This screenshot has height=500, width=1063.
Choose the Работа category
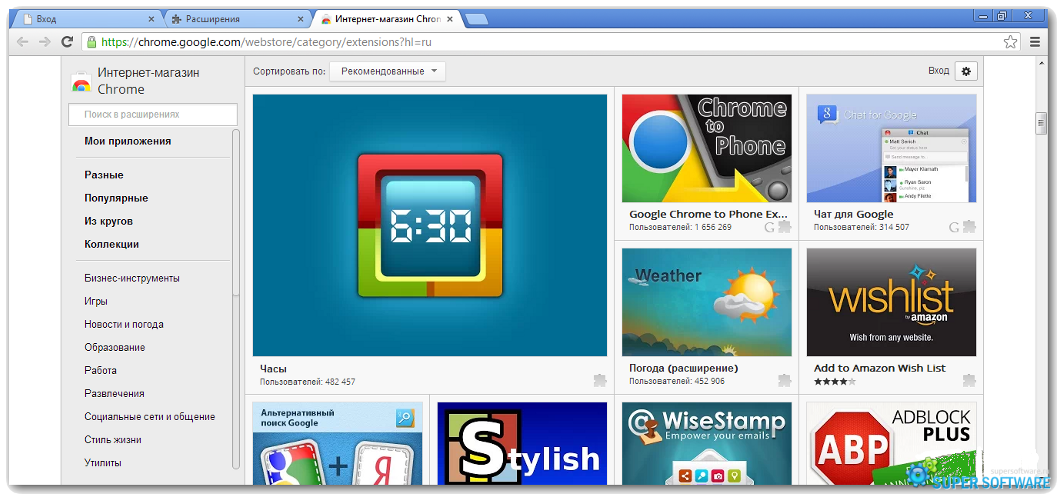100,370
